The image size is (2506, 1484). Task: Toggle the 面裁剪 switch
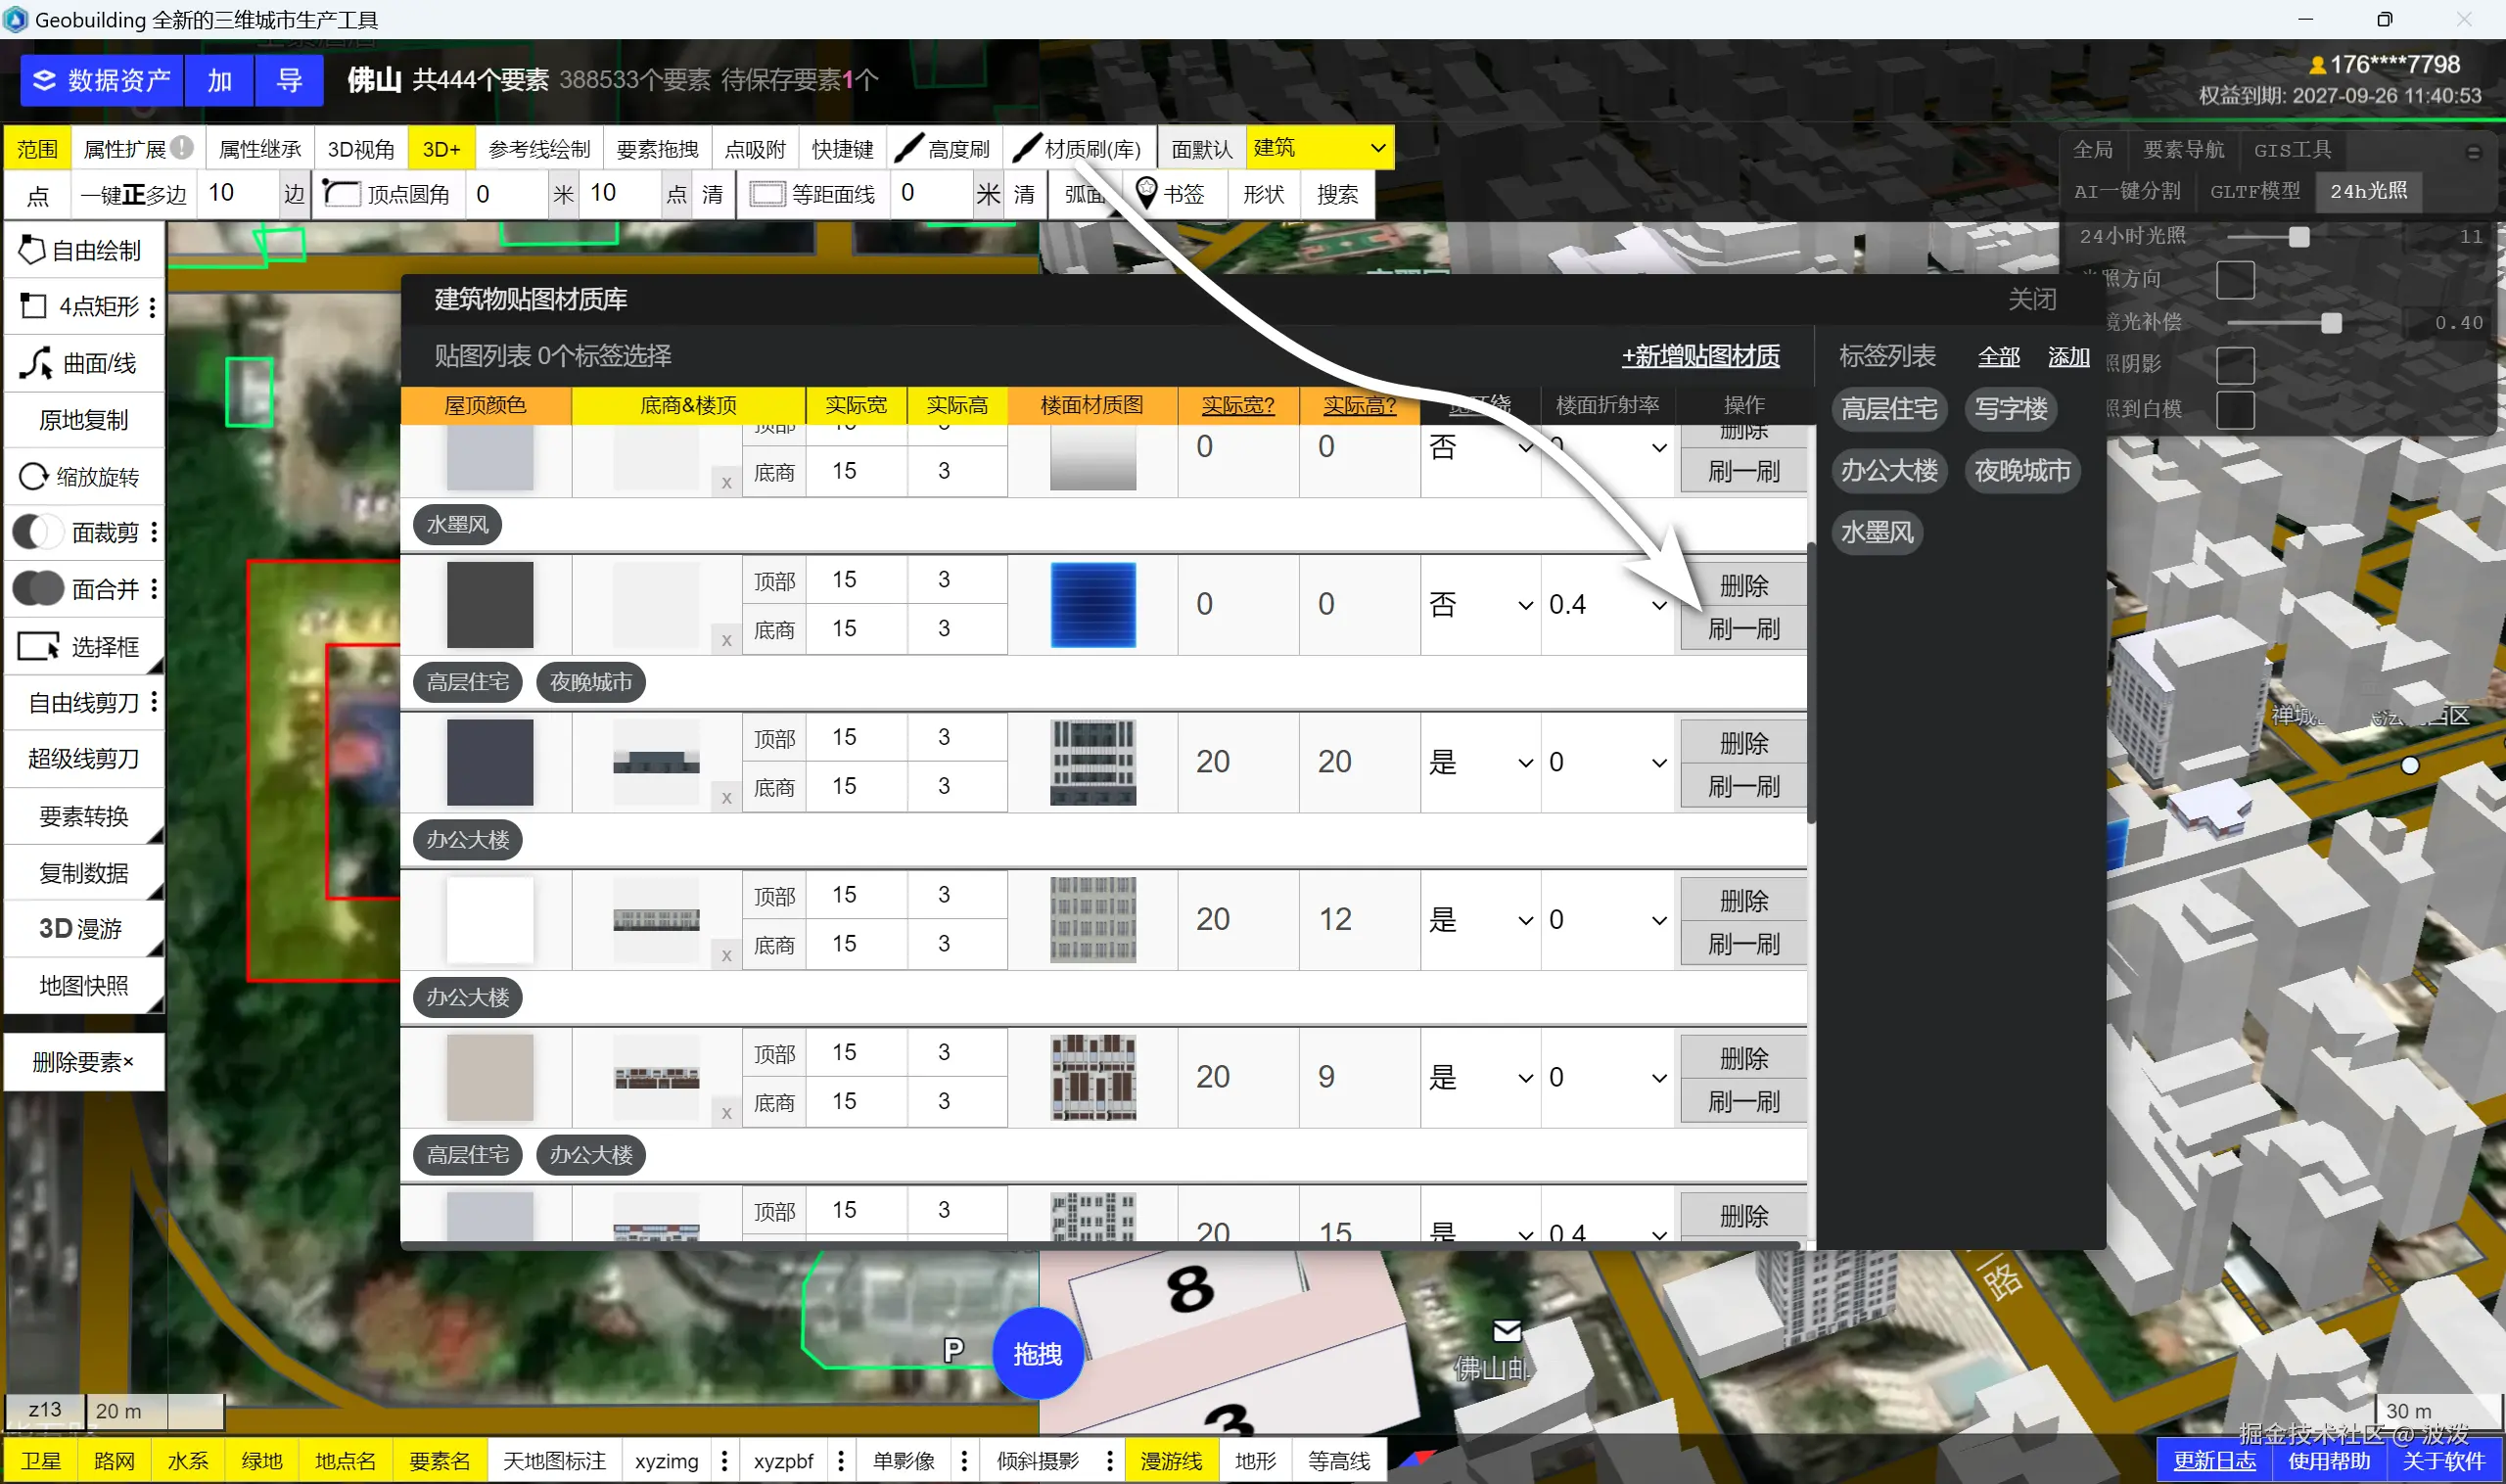(x=38, y=532)
